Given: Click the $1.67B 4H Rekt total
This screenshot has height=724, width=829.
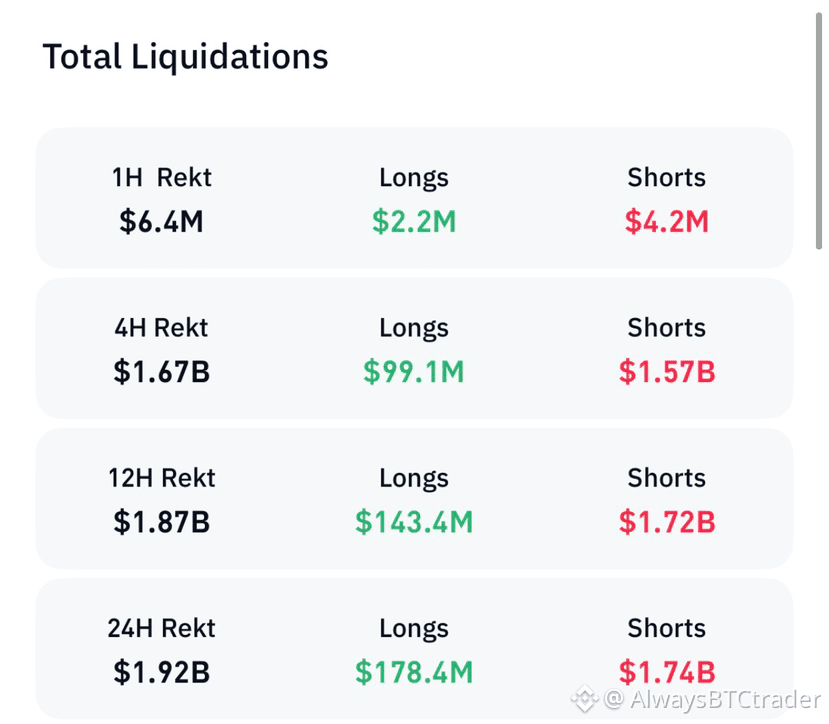Looking at the screenshot, I should (161, 371).
